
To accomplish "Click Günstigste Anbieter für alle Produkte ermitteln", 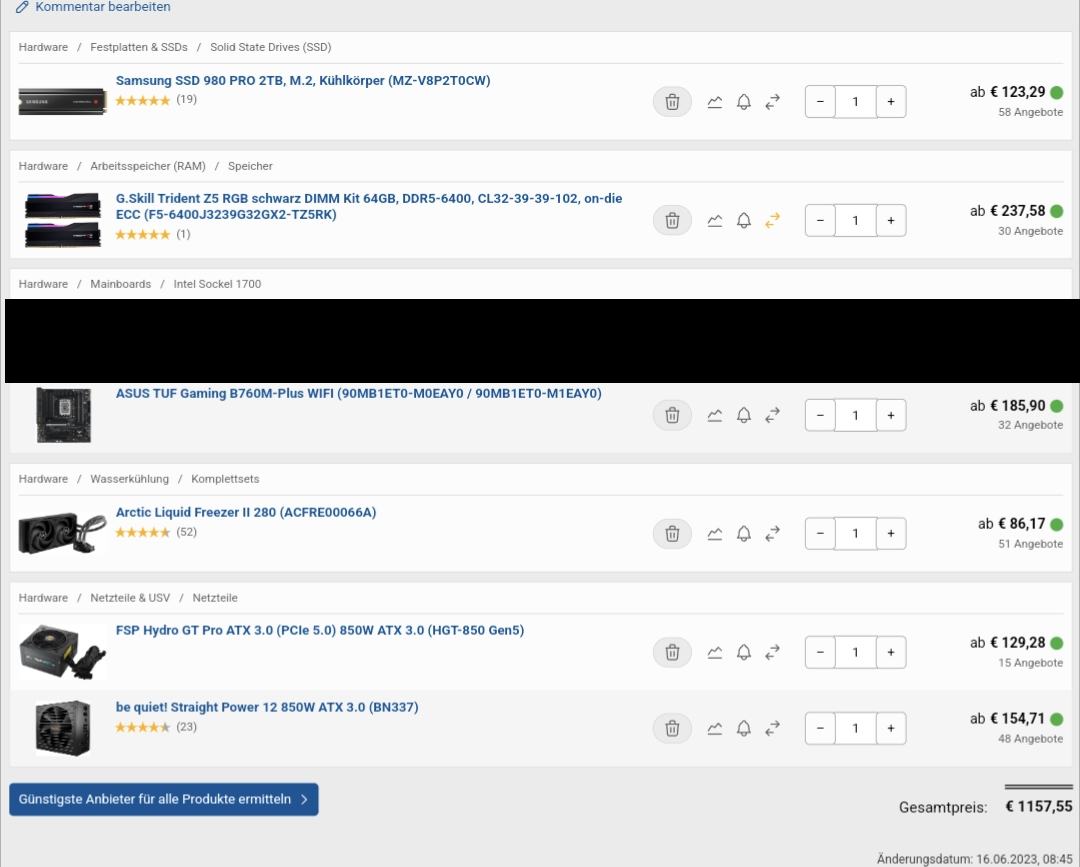I will pos(164,800).
